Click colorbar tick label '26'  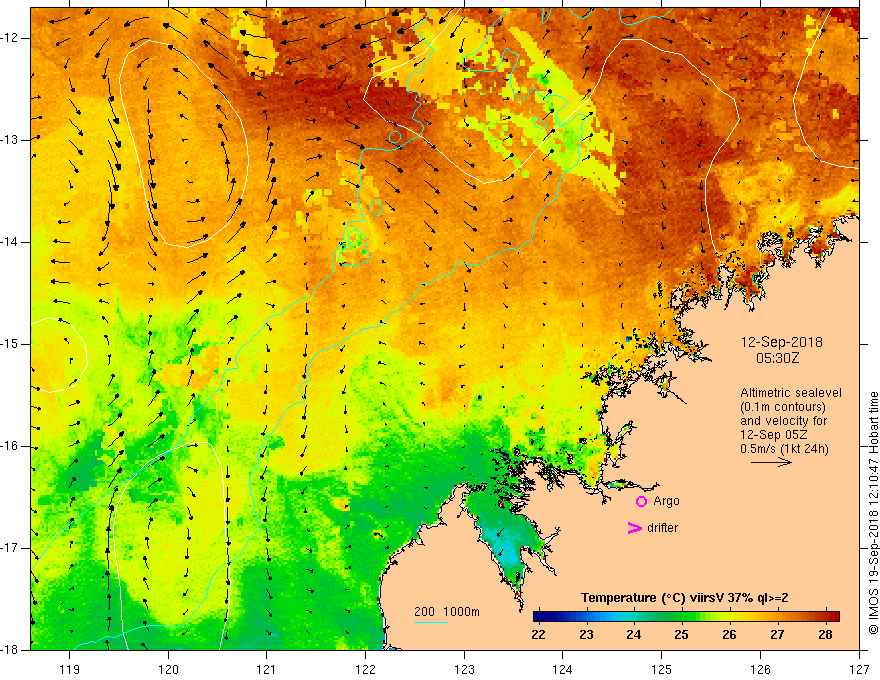pos(729,635)
